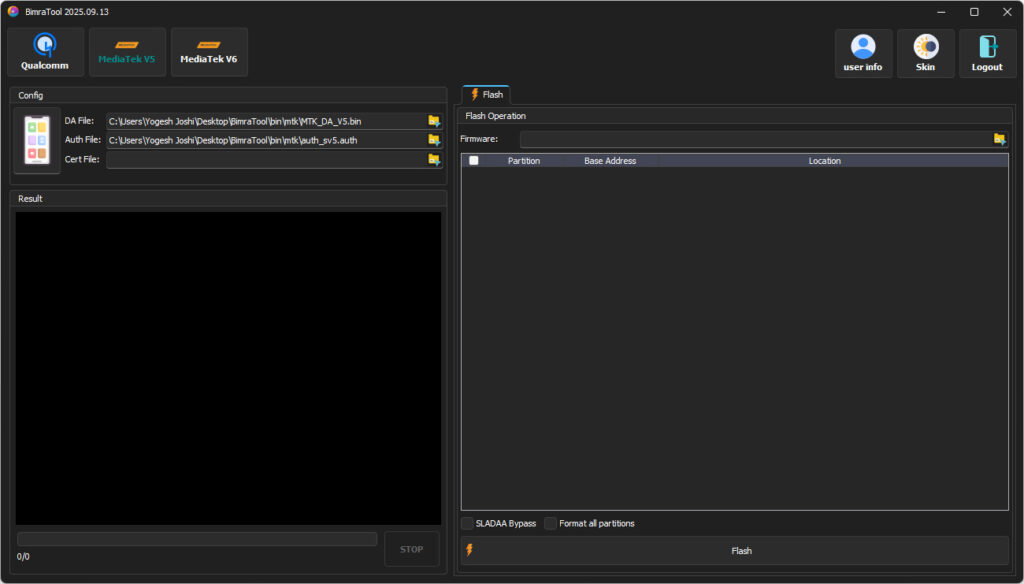Click the Location column header
1024x584 pixels.
(x=824, y=160)
